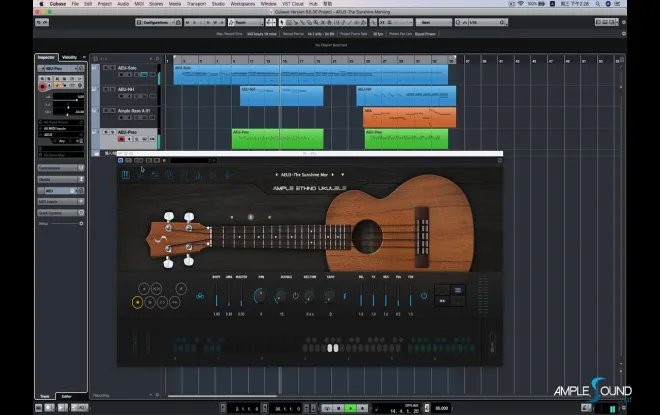660x415 pixels.
Task: Open the second panel icon in ukulele plugin
Action: click(141, 175)
